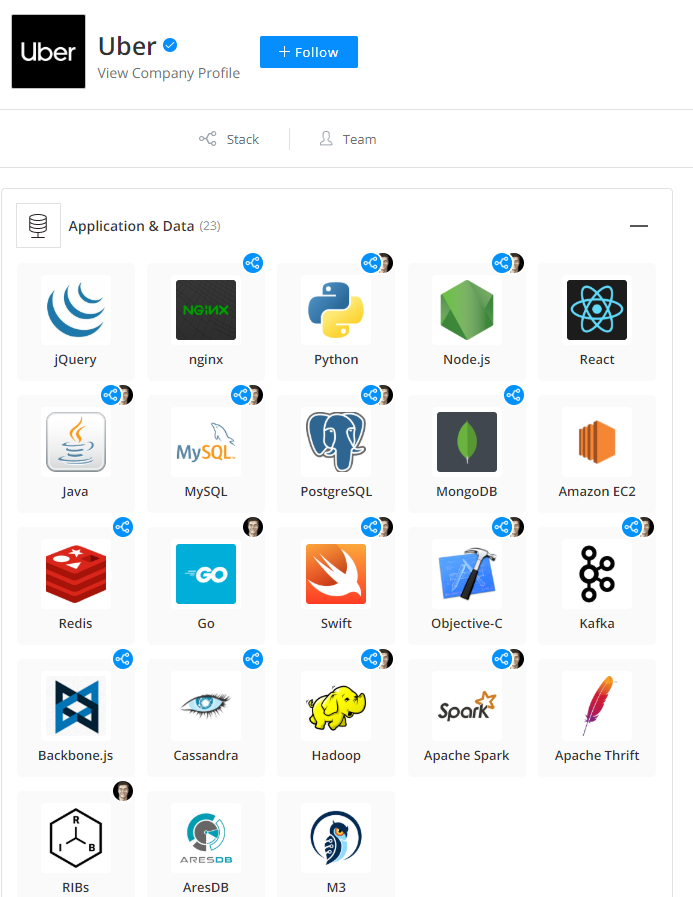The width and height of the screenshot is (693, 897).
Task: Open the Cassandra eye icon
Action: coord(206,706)
